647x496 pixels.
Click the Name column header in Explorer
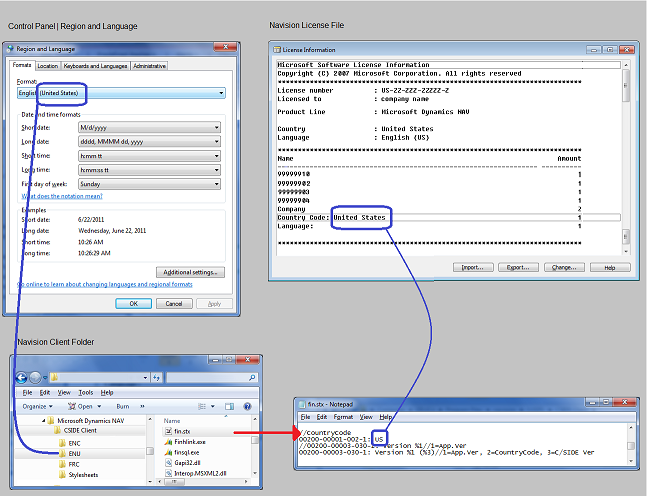[x=172, y=420]
